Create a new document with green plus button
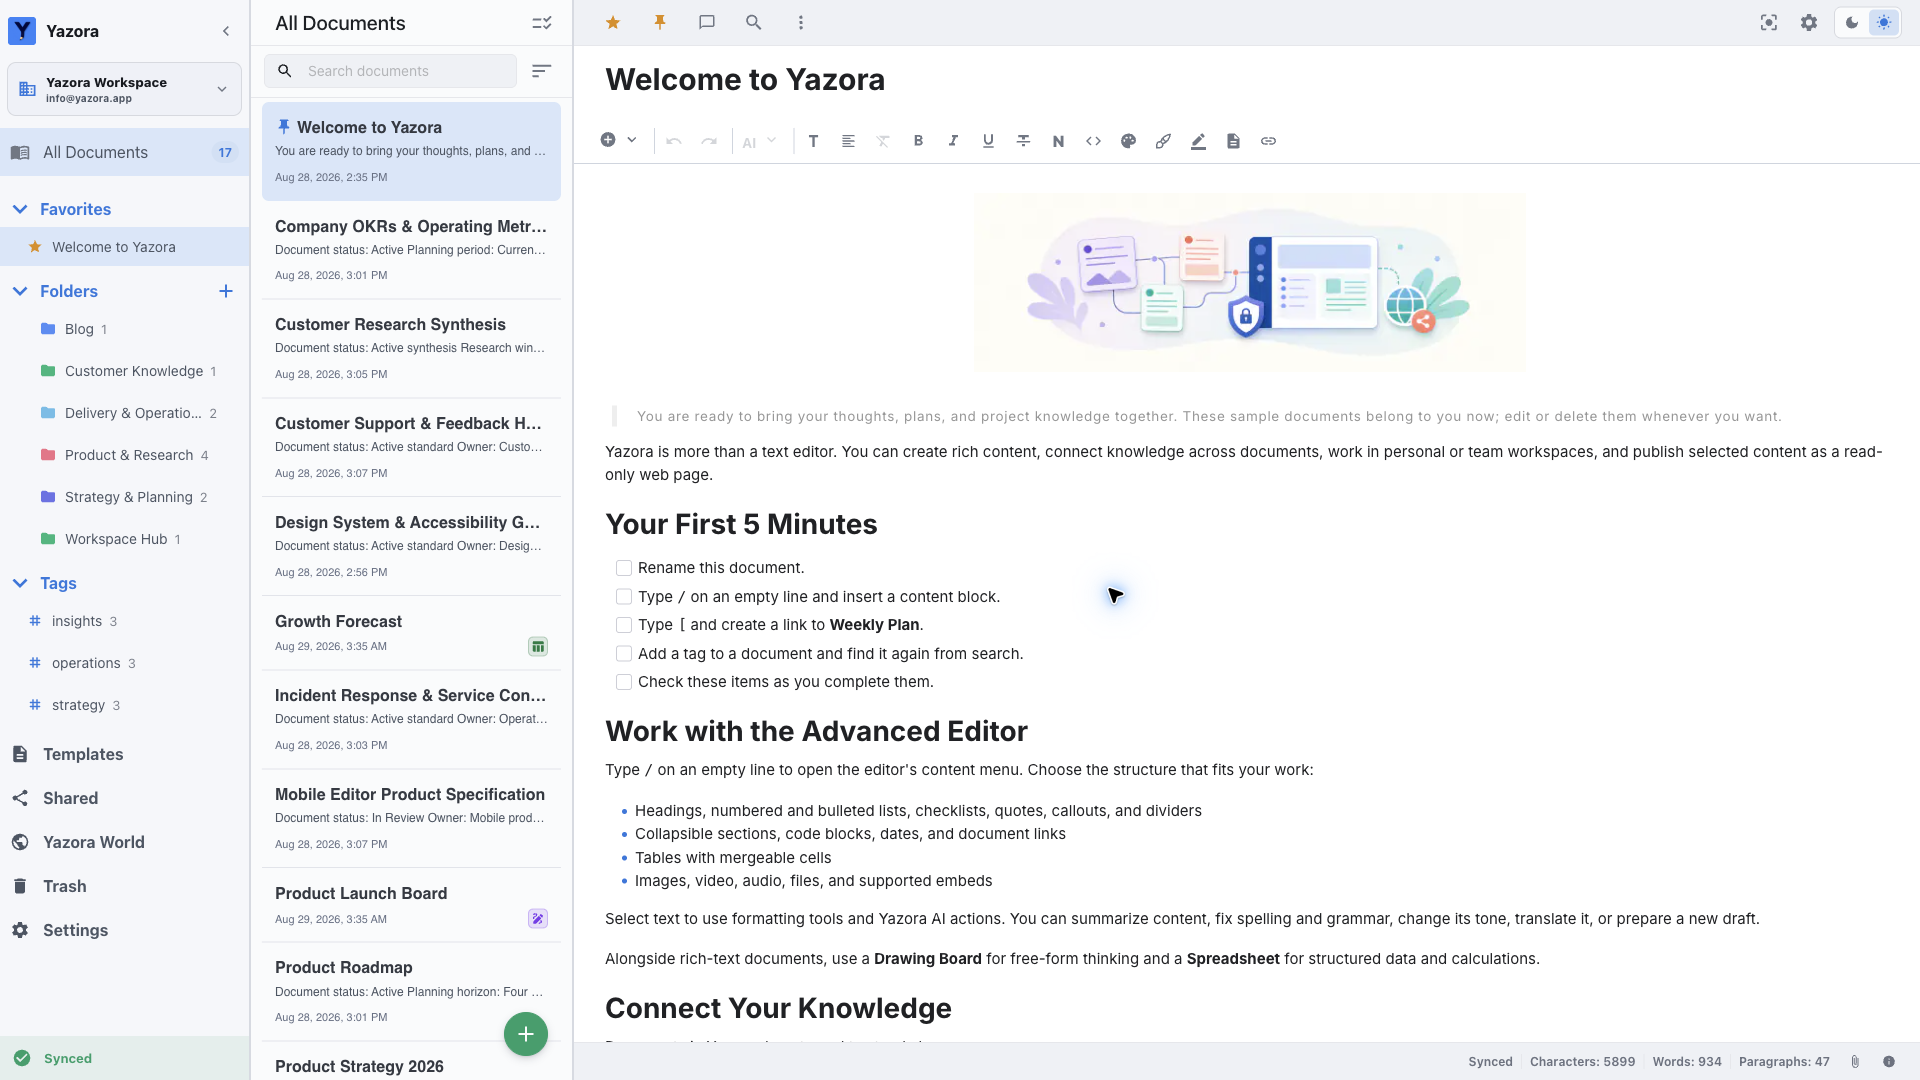1920x1080 pixels. pos(526,1034)
